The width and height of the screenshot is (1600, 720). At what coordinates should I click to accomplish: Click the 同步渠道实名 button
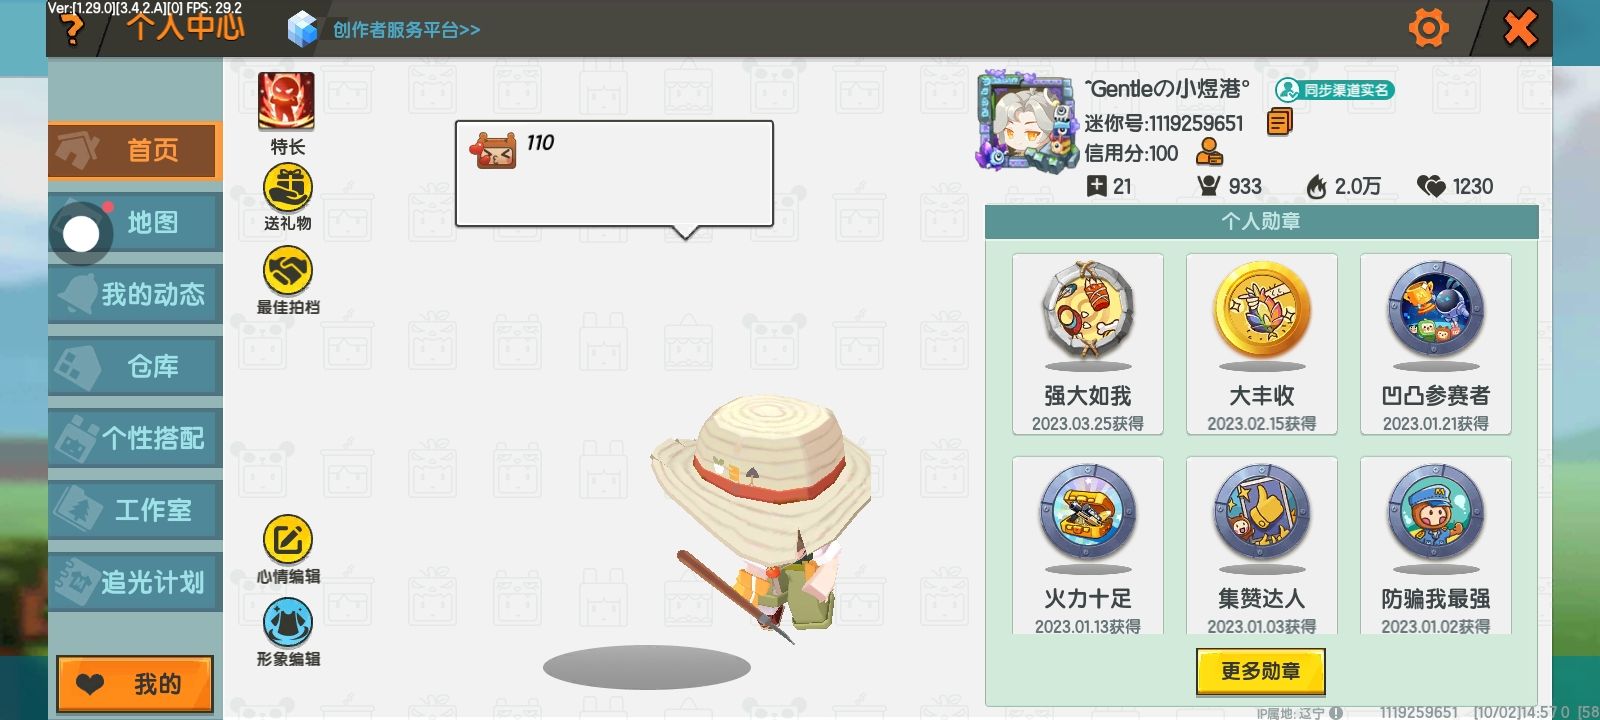pyautogui.click(x=1335, y=90)
